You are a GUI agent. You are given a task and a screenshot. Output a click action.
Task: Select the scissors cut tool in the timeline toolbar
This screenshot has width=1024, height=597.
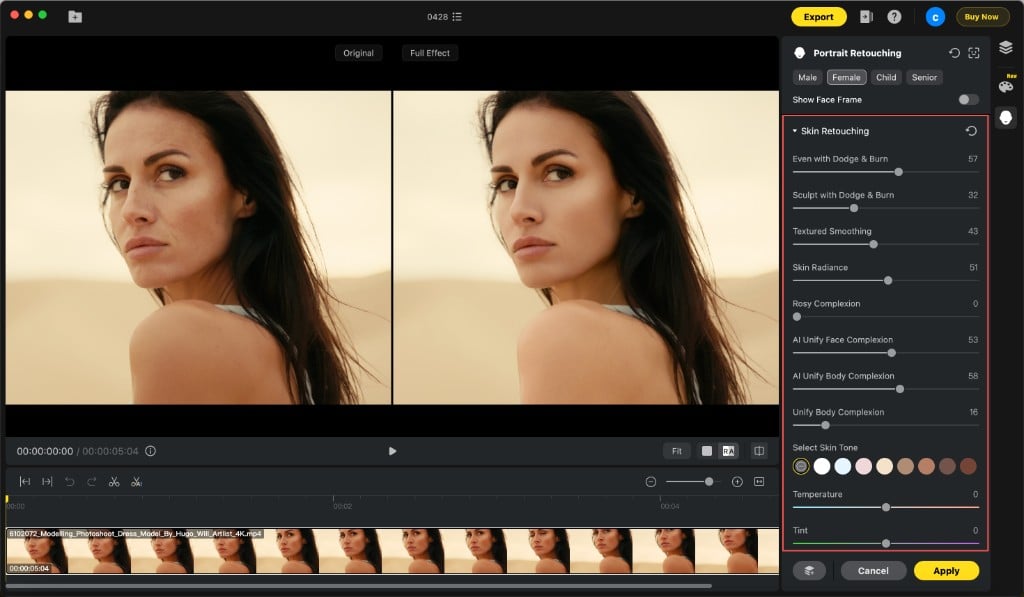(113, 482)
